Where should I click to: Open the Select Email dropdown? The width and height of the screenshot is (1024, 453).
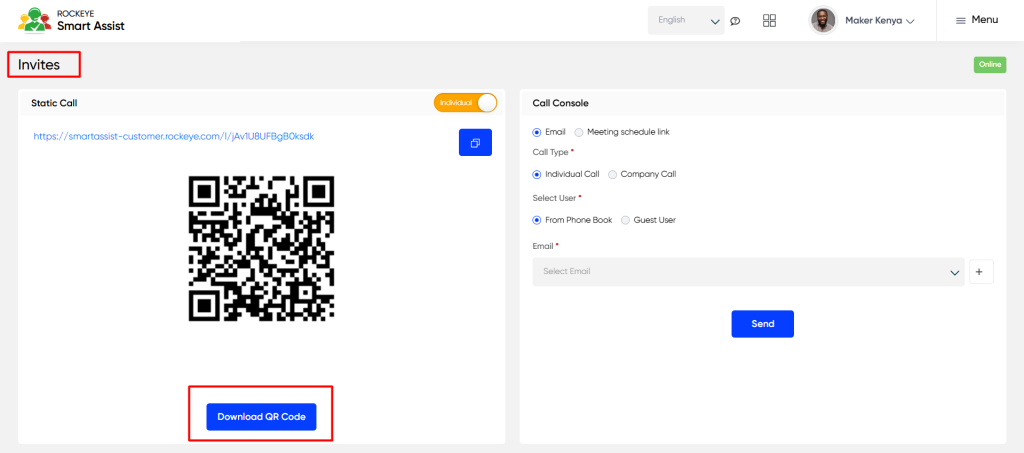pyautogui.click(x=748, y=272)
